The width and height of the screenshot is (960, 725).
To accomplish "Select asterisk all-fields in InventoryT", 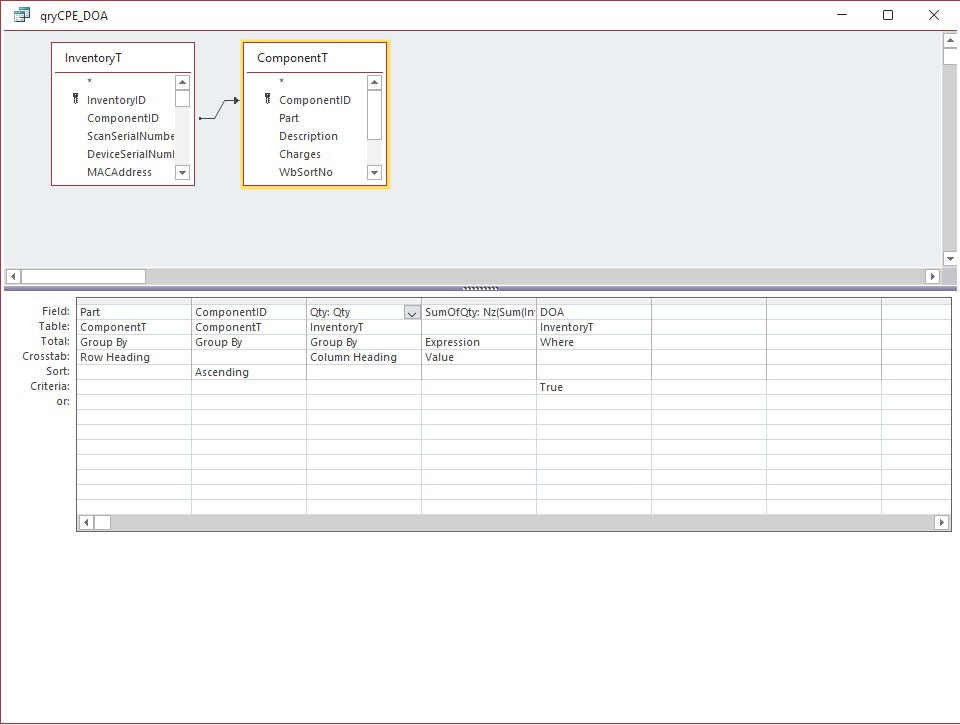I will pos(89,81).
